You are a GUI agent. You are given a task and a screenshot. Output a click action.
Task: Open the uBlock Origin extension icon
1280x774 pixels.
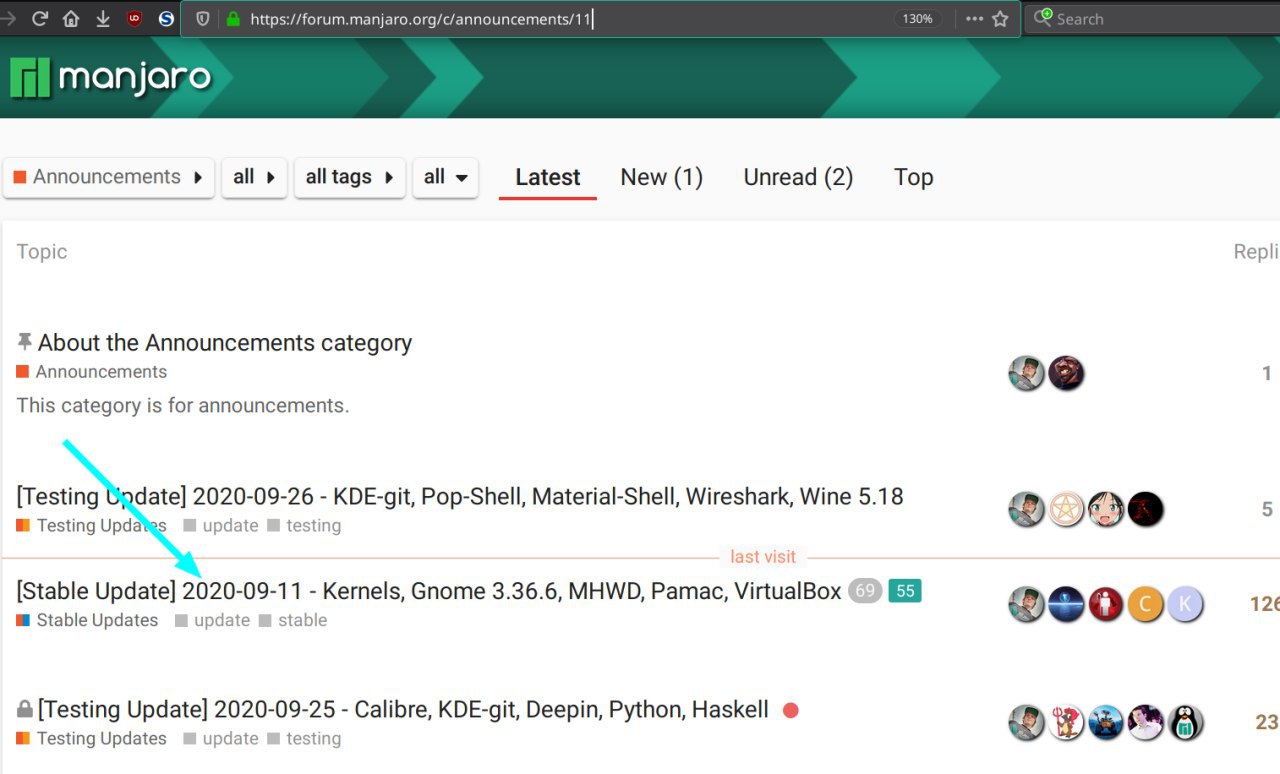(134, 18)
